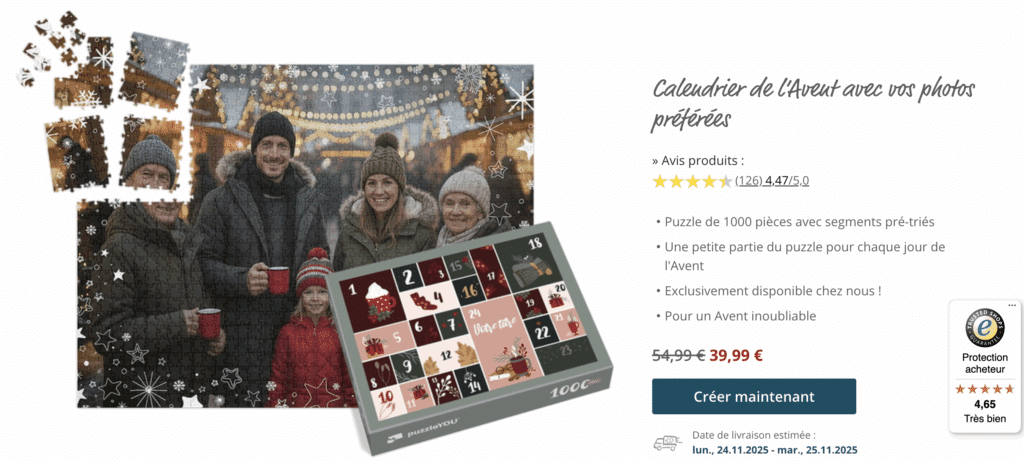The width and height of the screenshot is (1024, 461).
Task: Click the Avis produits label
Action: tap(697, 161)
